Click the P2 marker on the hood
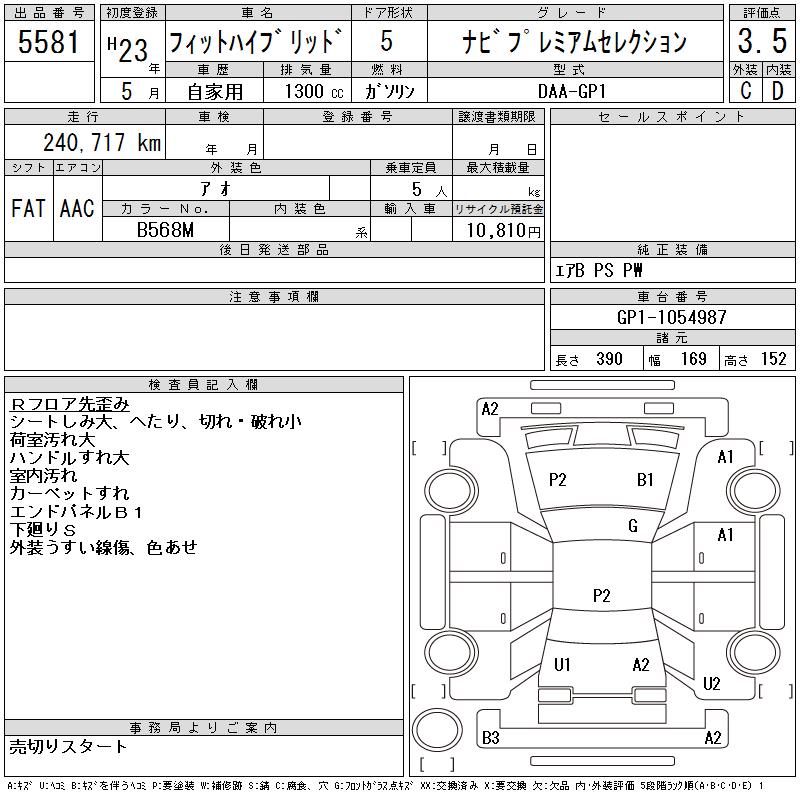 558,480
